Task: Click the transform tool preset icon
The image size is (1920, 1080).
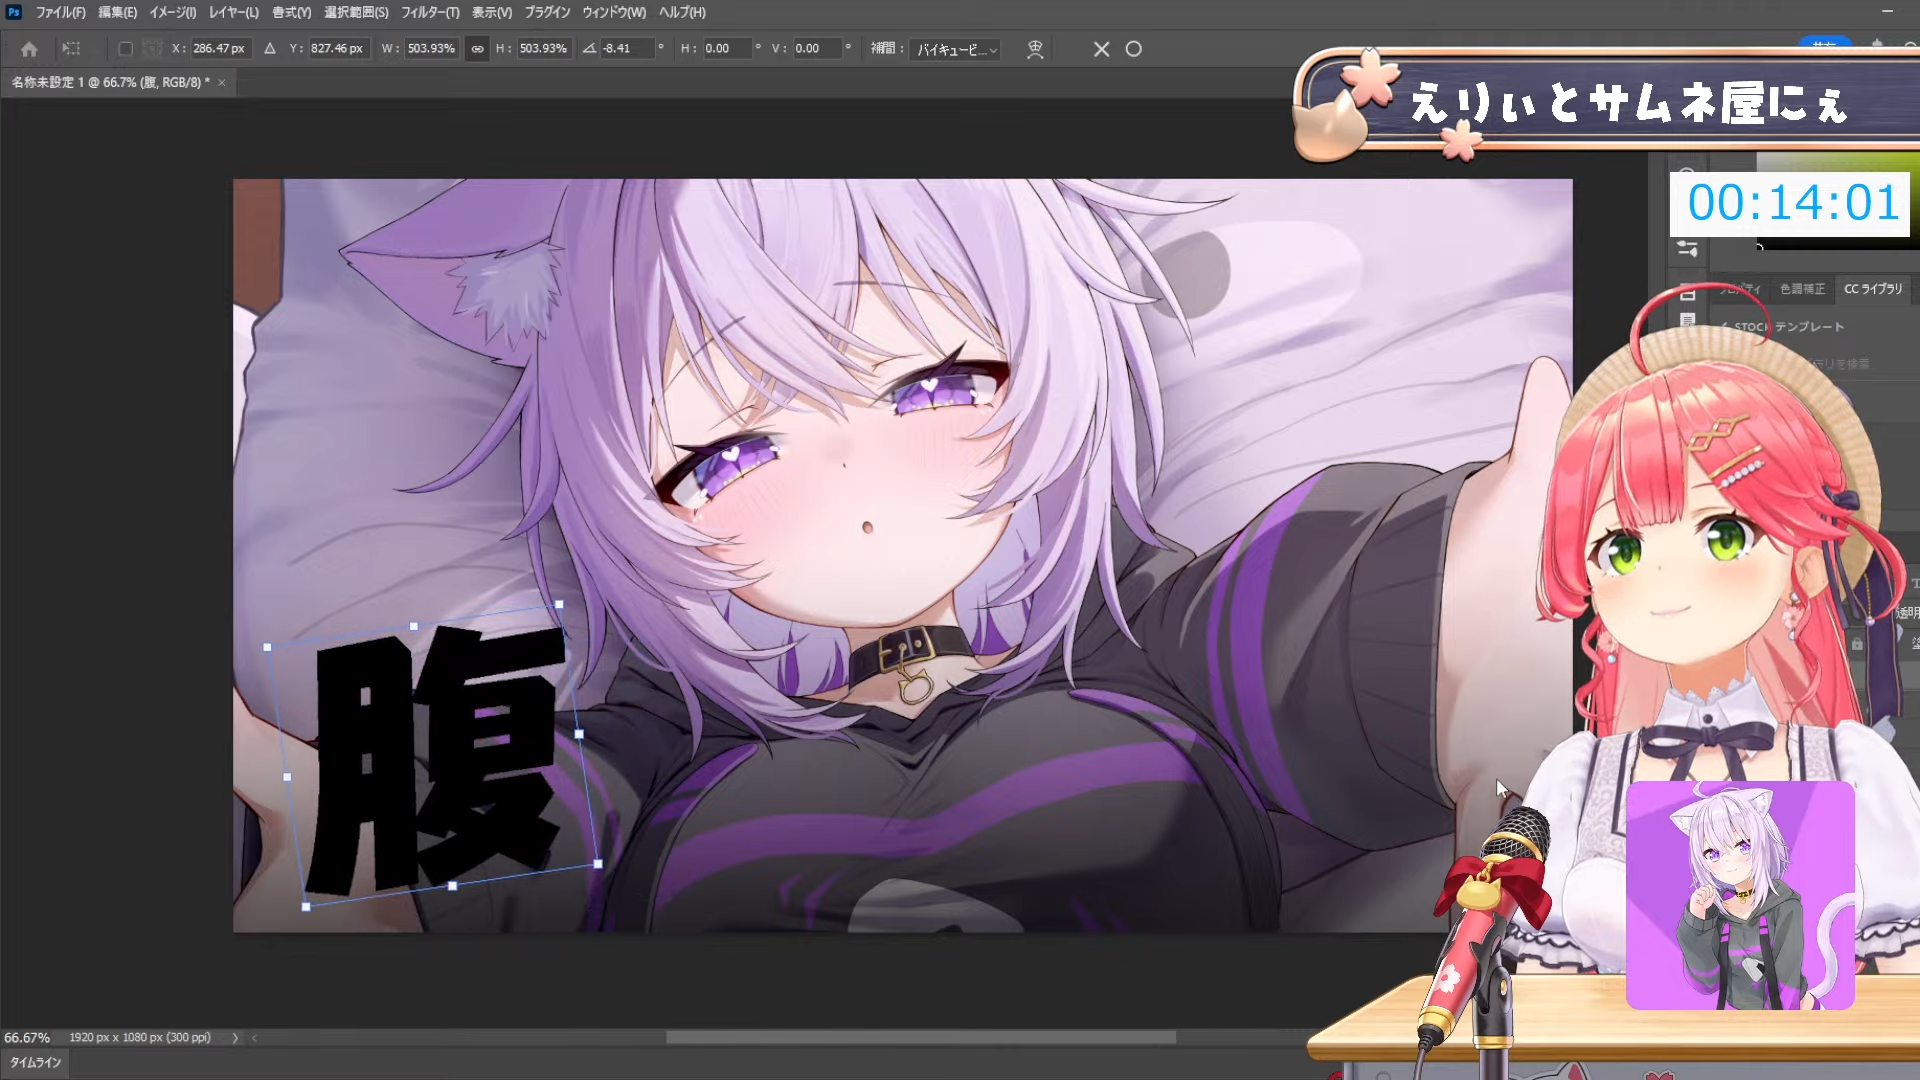Action: tap(71, 48)
